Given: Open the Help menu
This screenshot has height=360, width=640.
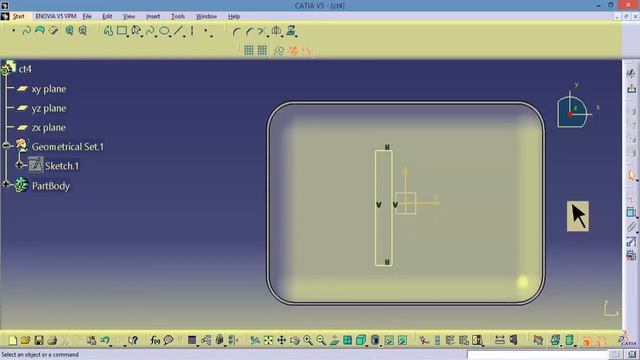Looking at the screenshot, I should coord(234,16).
